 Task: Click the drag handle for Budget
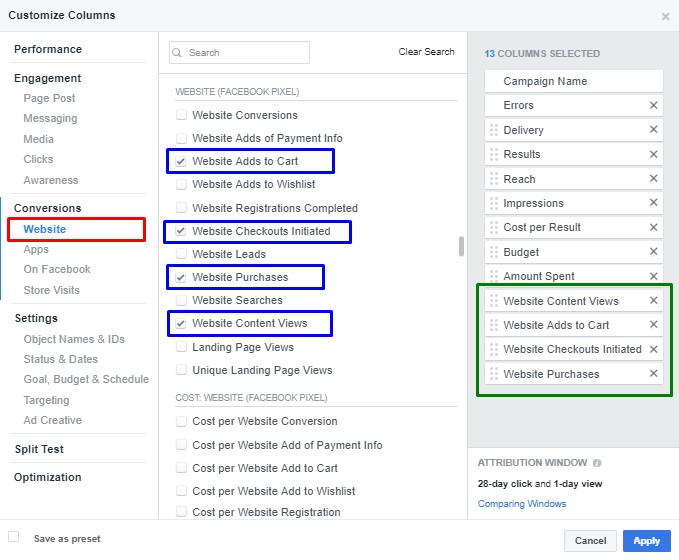494,252
